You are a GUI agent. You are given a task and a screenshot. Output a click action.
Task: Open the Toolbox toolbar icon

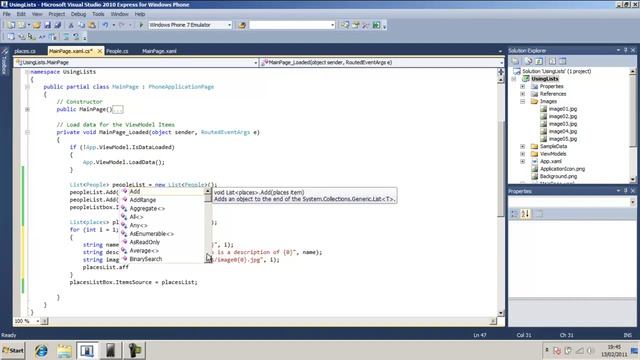pyautogui.click(x=366, y=25)
